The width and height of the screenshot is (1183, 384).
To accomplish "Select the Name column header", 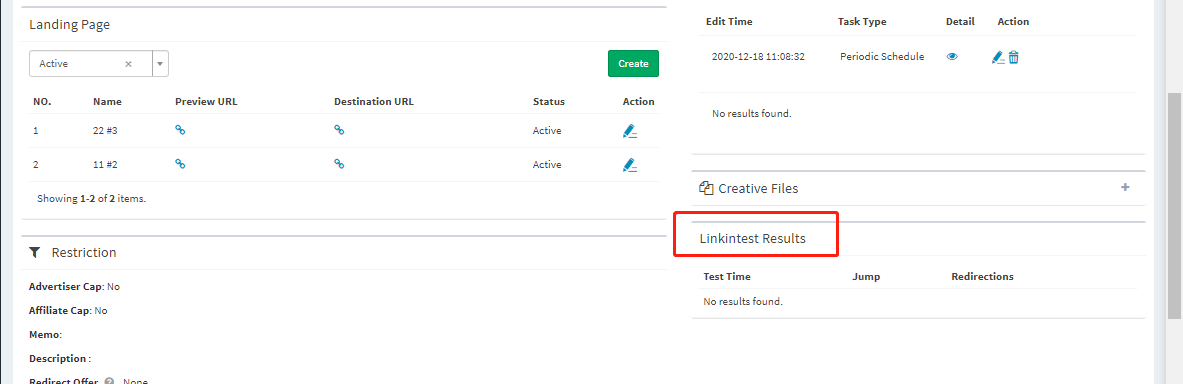I will (x=107, y=101).
